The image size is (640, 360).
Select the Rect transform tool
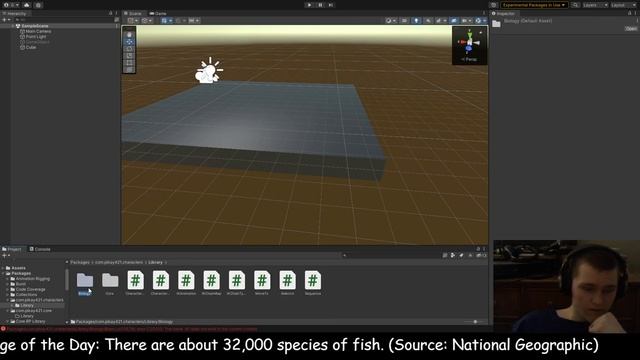point(129,62)
